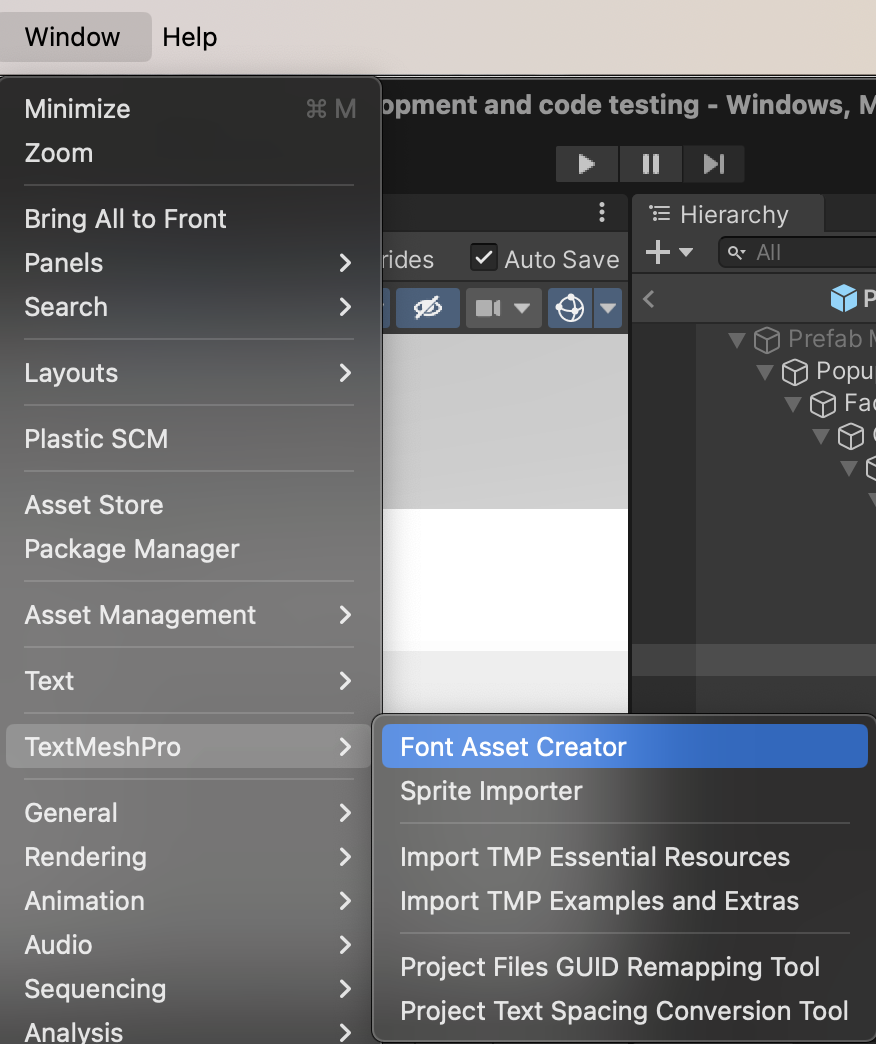Click the Hierarchy back arrow chevron
Screen dimensions: 876x1044
tap(649, 299)
